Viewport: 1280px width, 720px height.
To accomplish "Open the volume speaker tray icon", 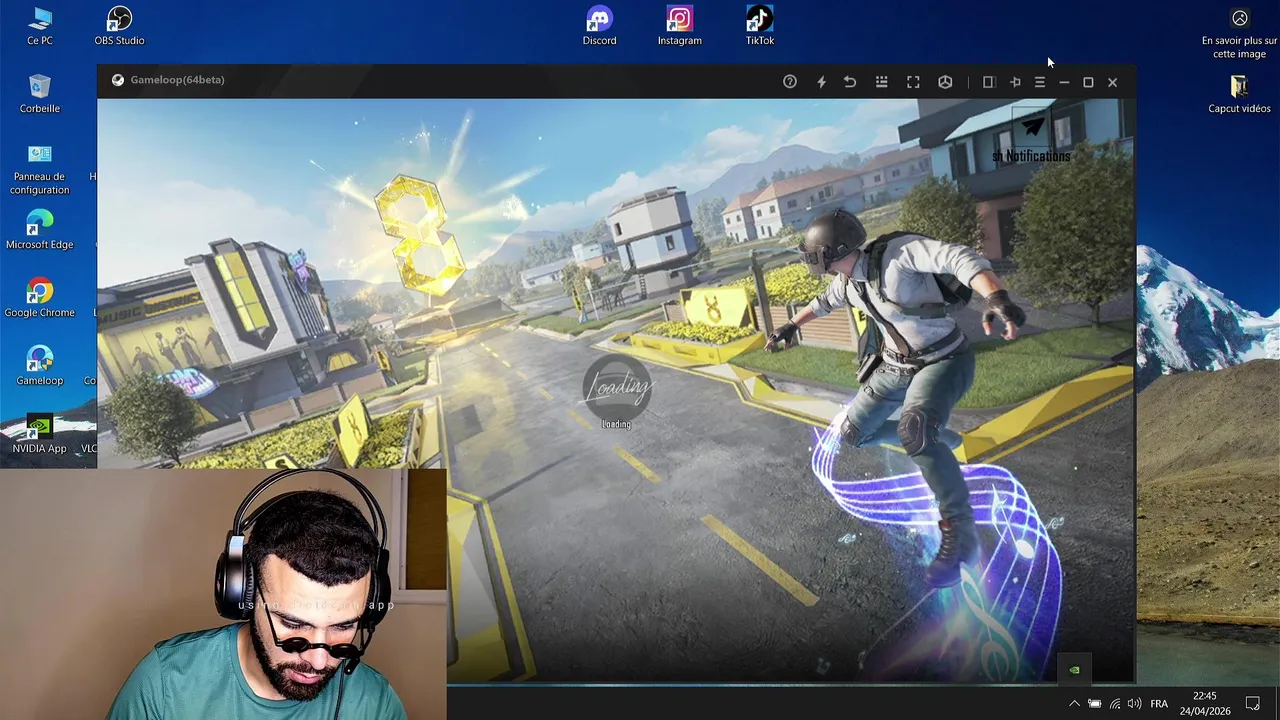I will pyautogui.click(x=1135, y=704).
